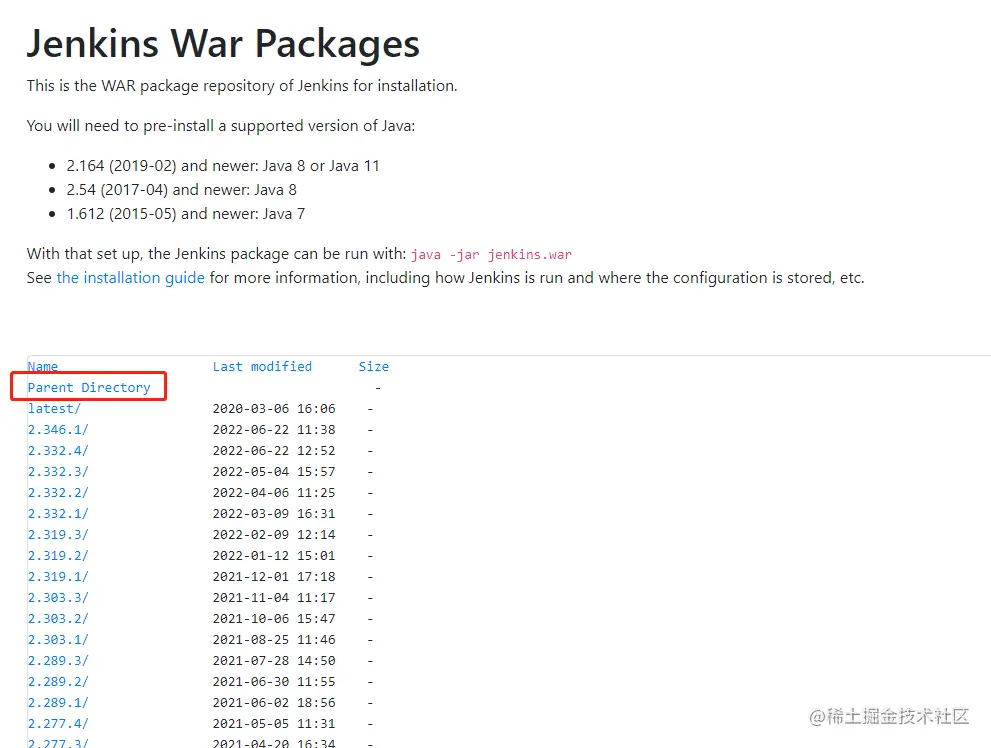Image resolution: width=991 pixels, height=748 pixels.
Task: Open the 2.289.3/ directory
Action: [58, 660]
